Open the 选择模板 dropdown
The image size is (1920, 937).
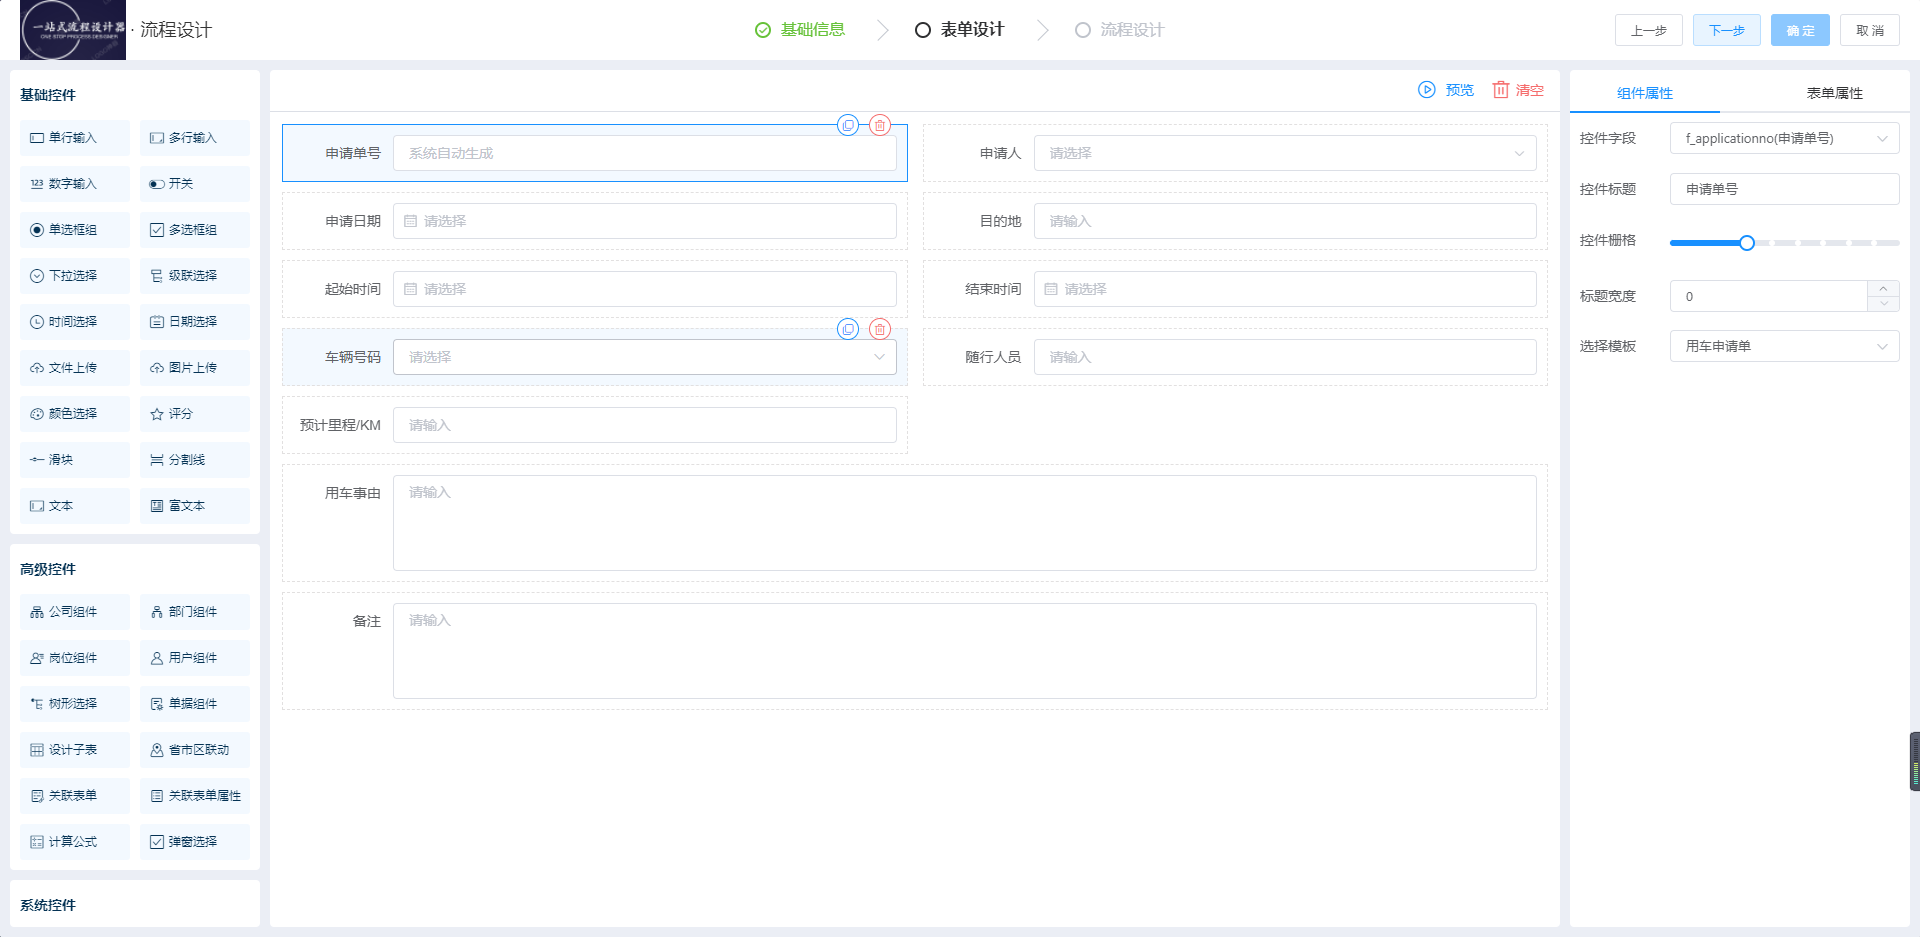point(1785,346)
